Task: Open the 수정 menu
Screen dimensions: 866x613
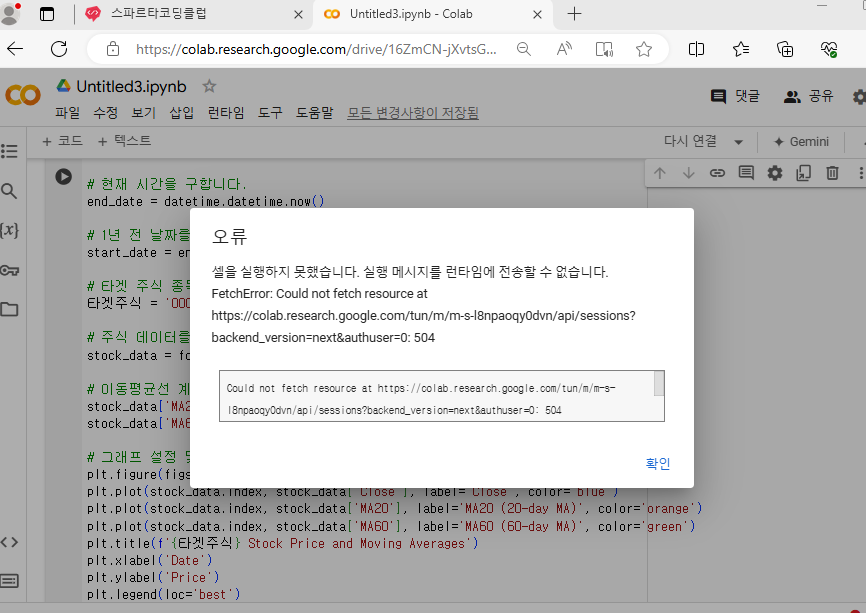Action: [x=105, y=113]
